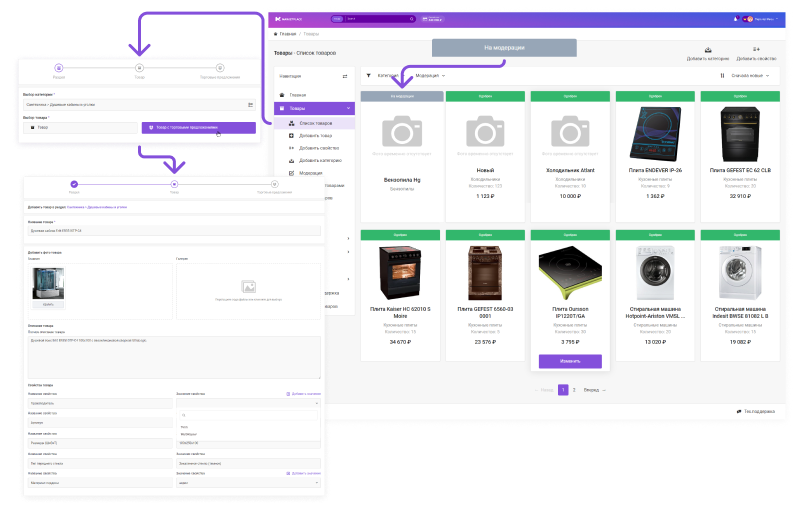Screen dimensions: 804x508
Task: Open 'Добавить товар' sidebar item
Action: pyautogui.click(x=316, y=134)
